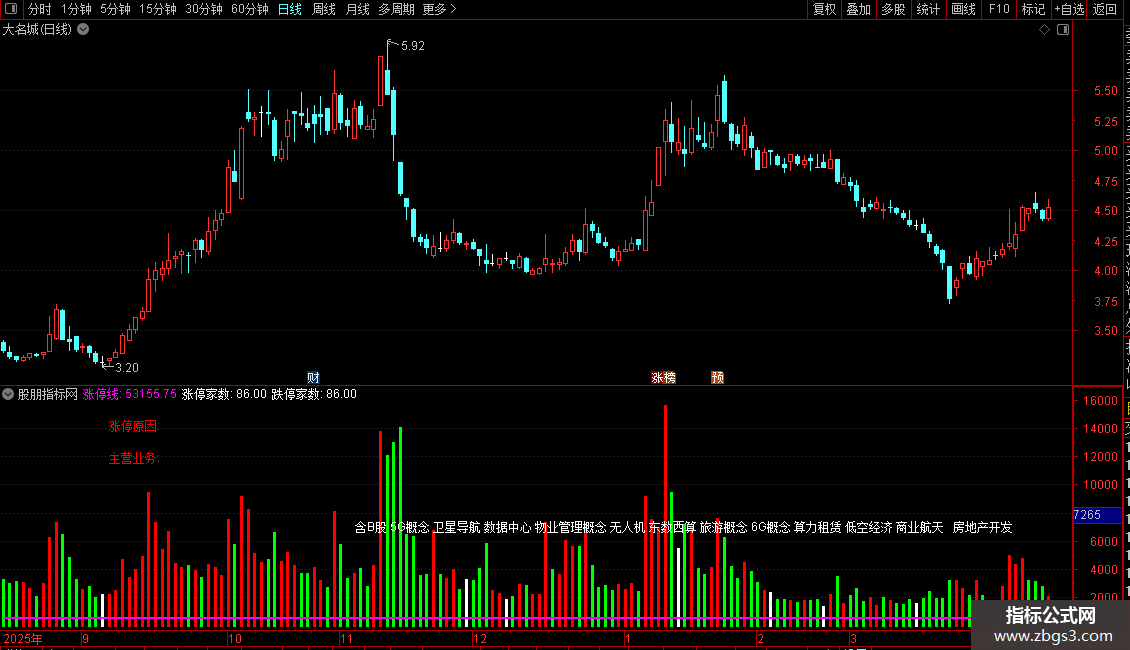Click the 涨停原因 label
This screenshot has width=1130, height=650.
[133, 427]
